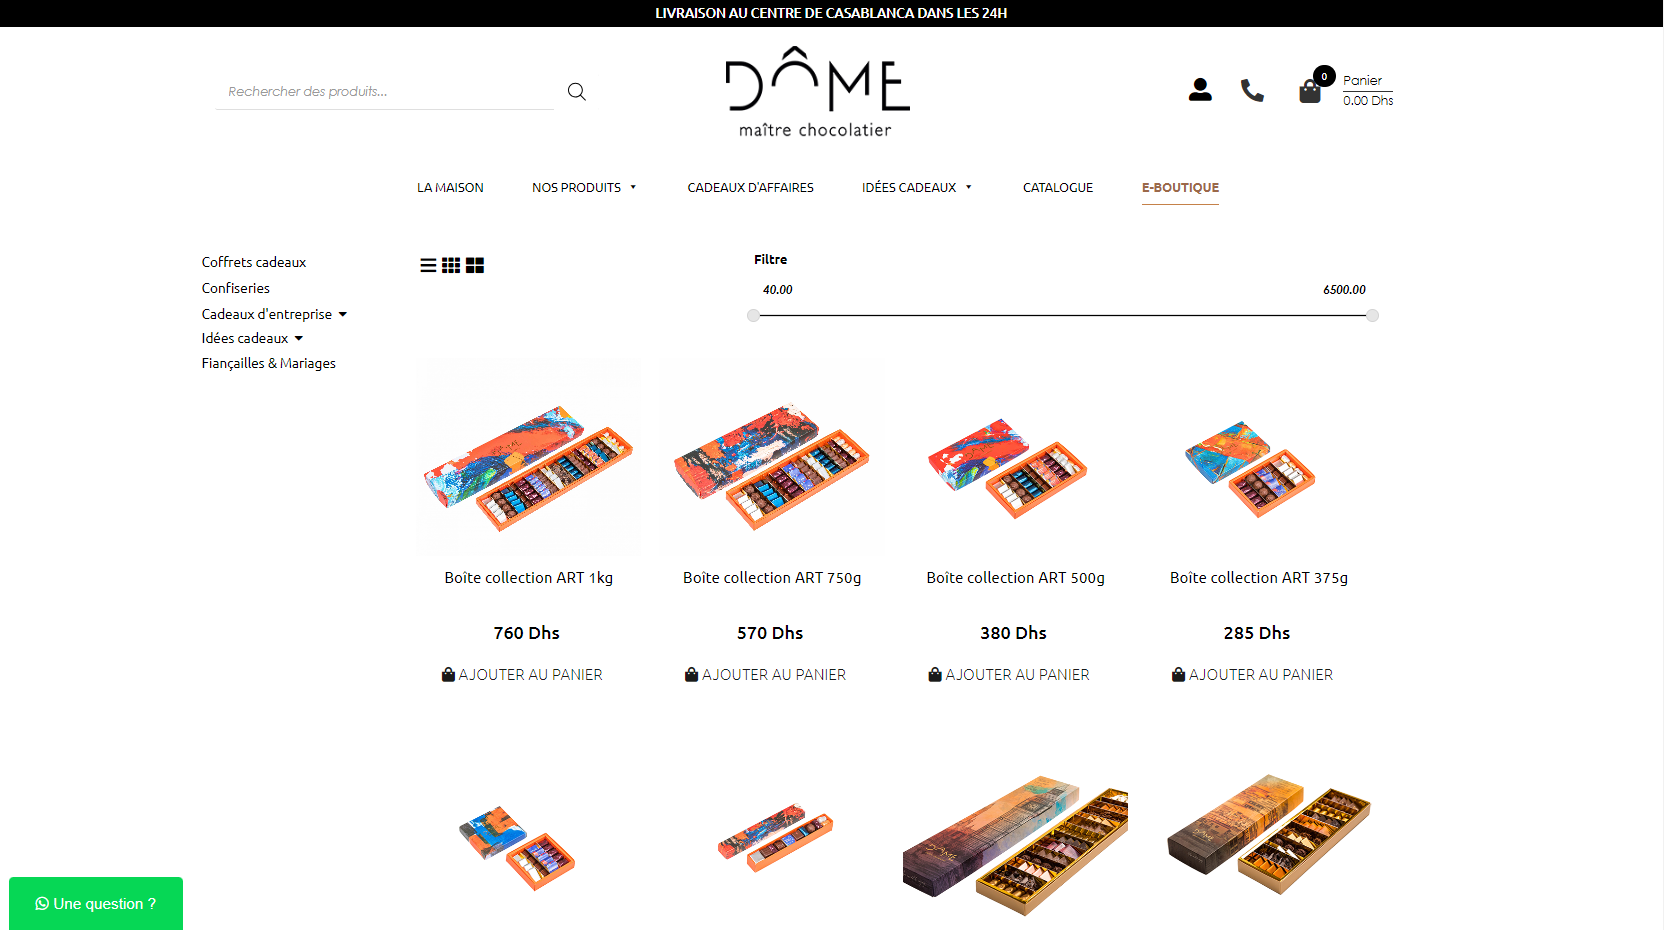Click the product search input field
This screenshot has width=1664, height=930.
pyautogui.click(x=385, y=91)
